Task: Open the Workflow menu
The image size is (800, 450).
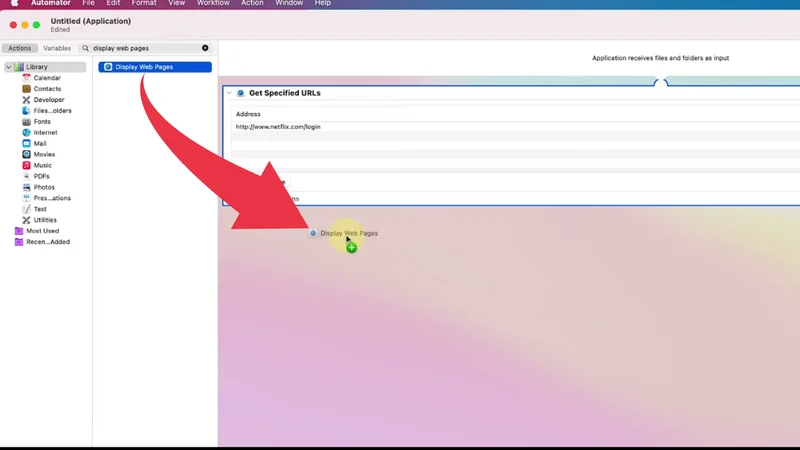Action: [x=213, y=3]
